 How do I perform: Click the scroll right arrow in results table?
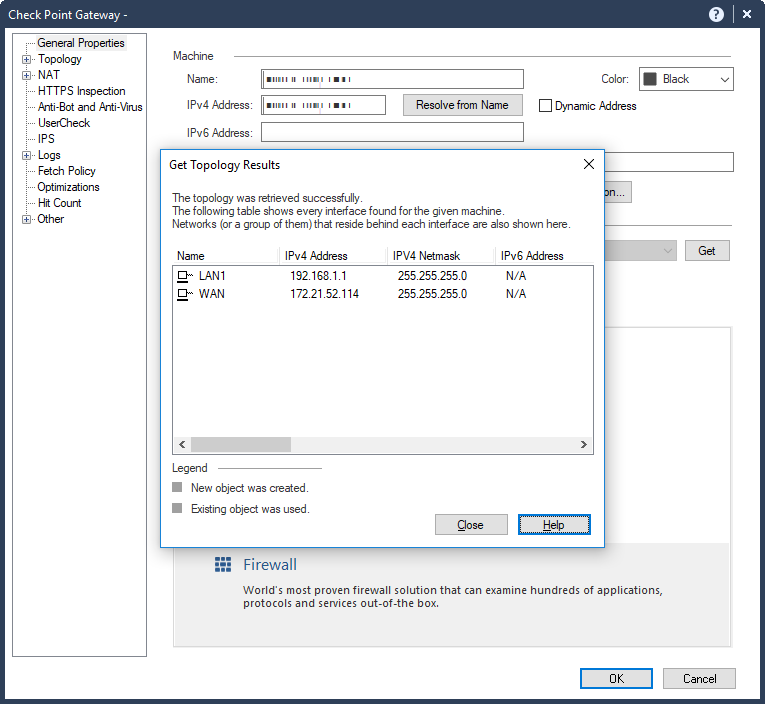[x=586, y=444]
